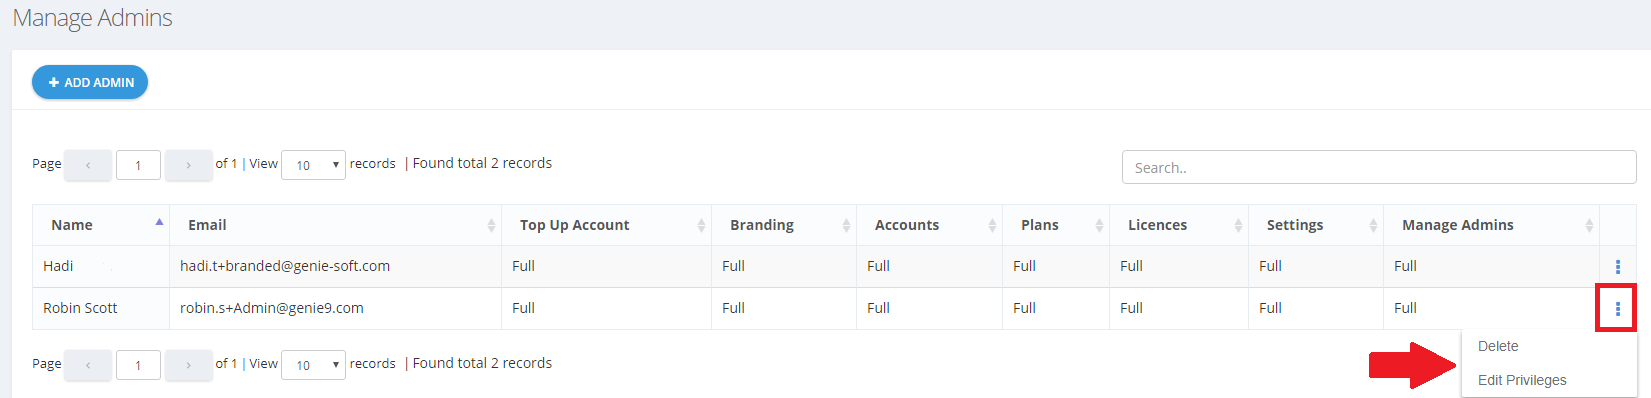Open top records-per-page dropdown
This screenshot has height=398, width=1651.
pyautogui.click(x=314, y=165)
